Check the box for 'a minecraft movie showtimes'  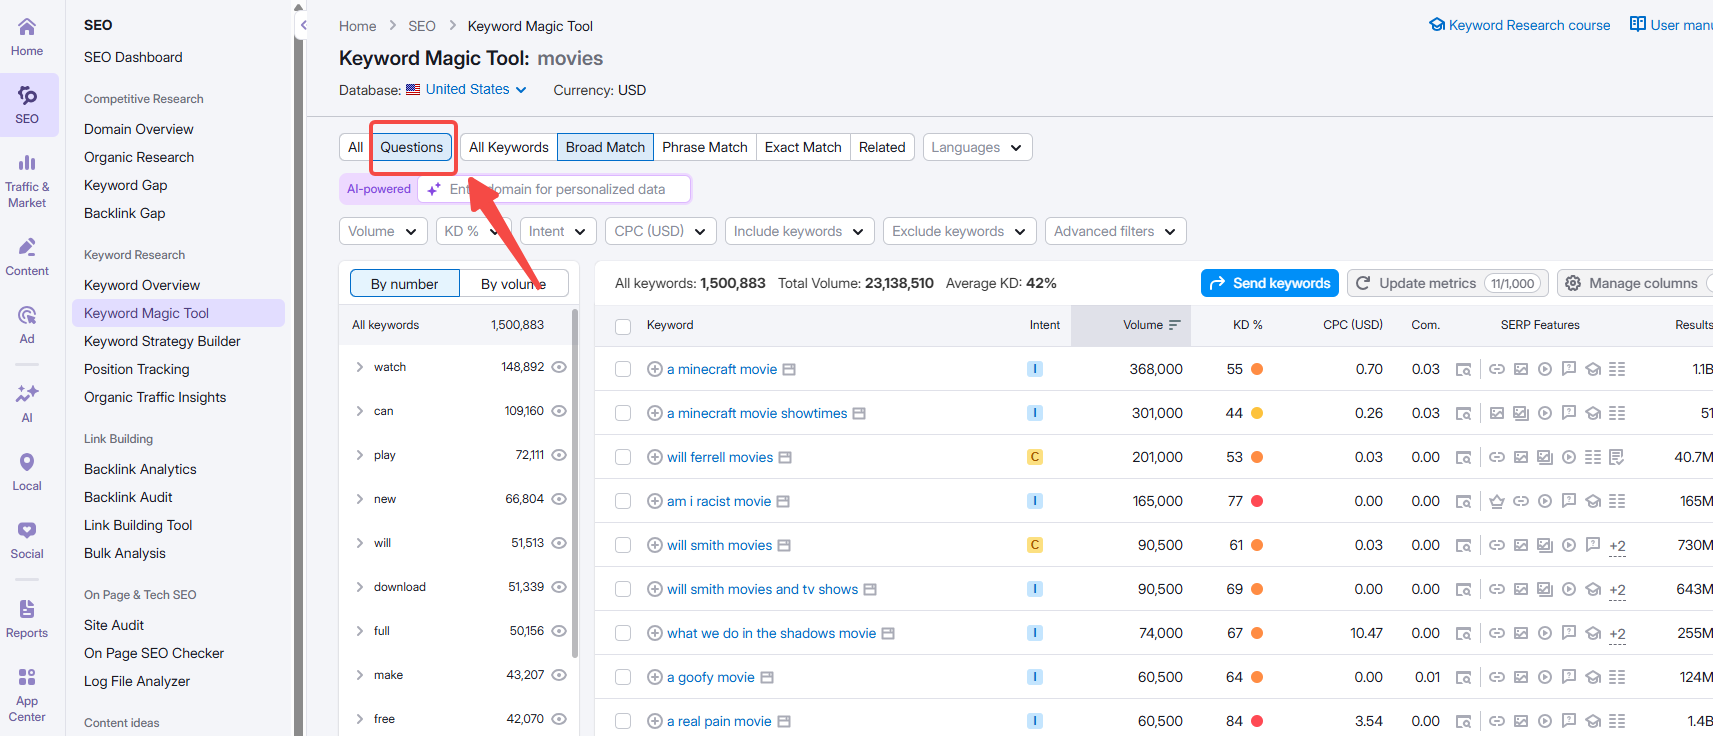coord(623,413)
